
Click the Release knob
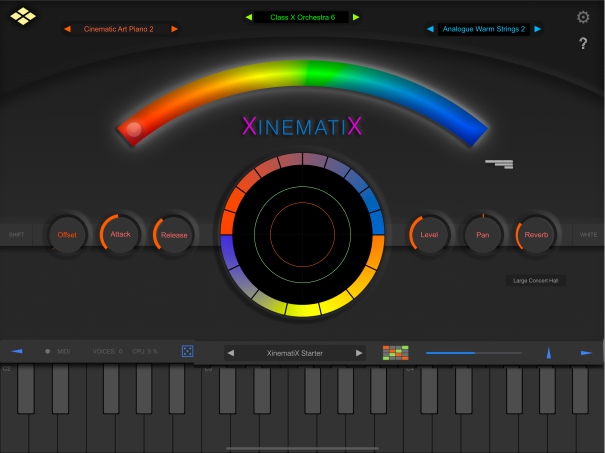coord(174,235)
